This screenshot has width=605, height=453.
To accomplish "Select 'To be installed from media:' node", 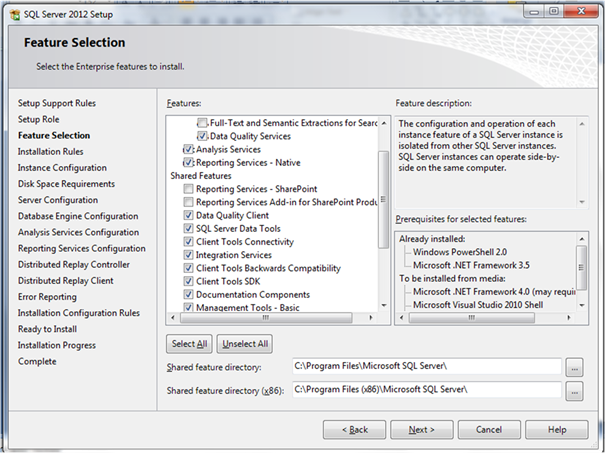I will coord(452,279).
